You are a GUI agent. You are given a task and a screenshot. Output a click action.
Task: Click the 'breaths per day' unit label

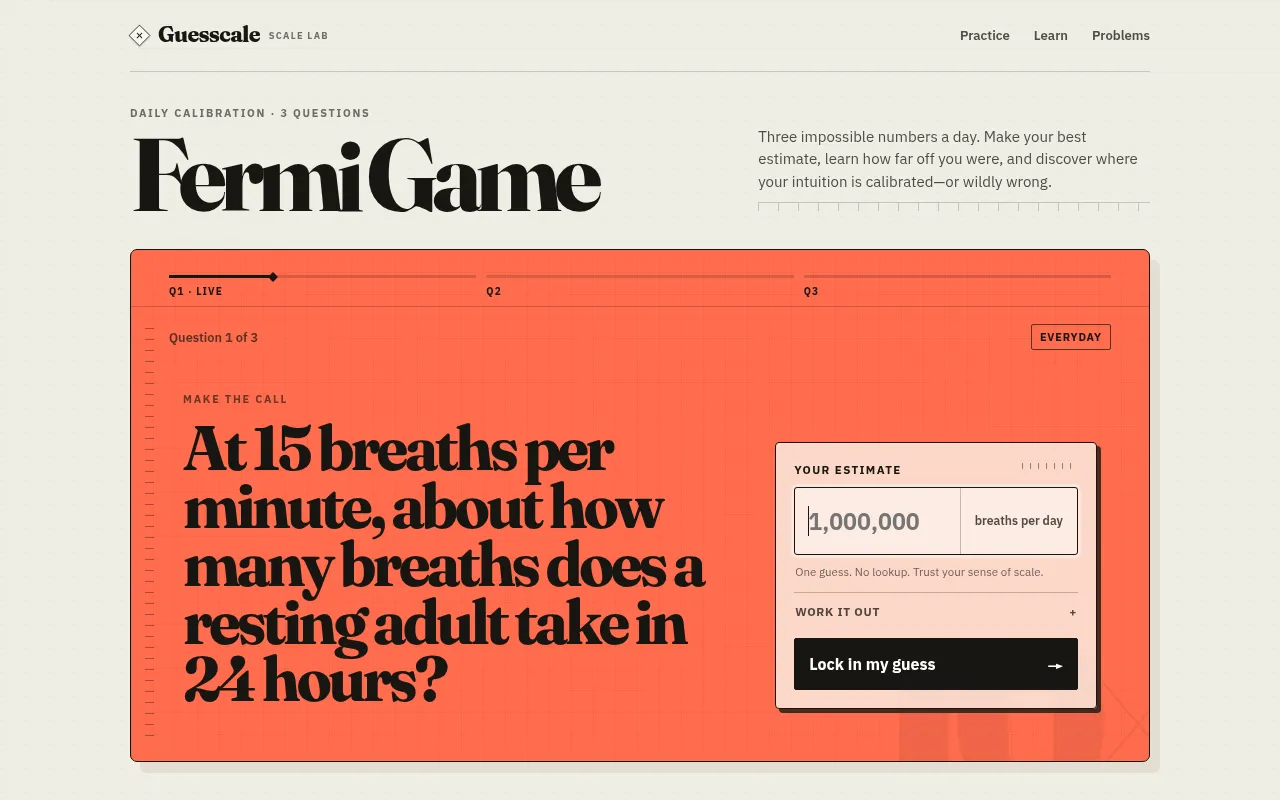click(1019, 521)
